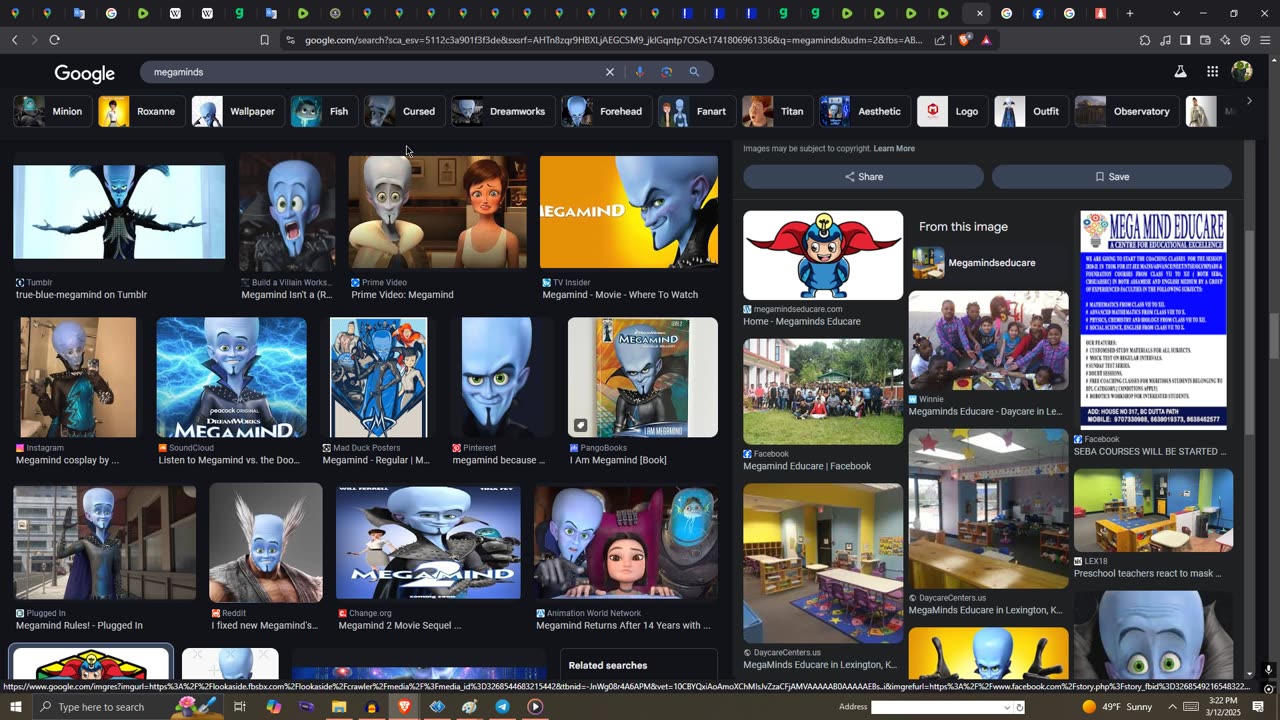Submit search with the magnifier icon
Viewport: 1280px width, 720px height.
click(x=694, y=72)
